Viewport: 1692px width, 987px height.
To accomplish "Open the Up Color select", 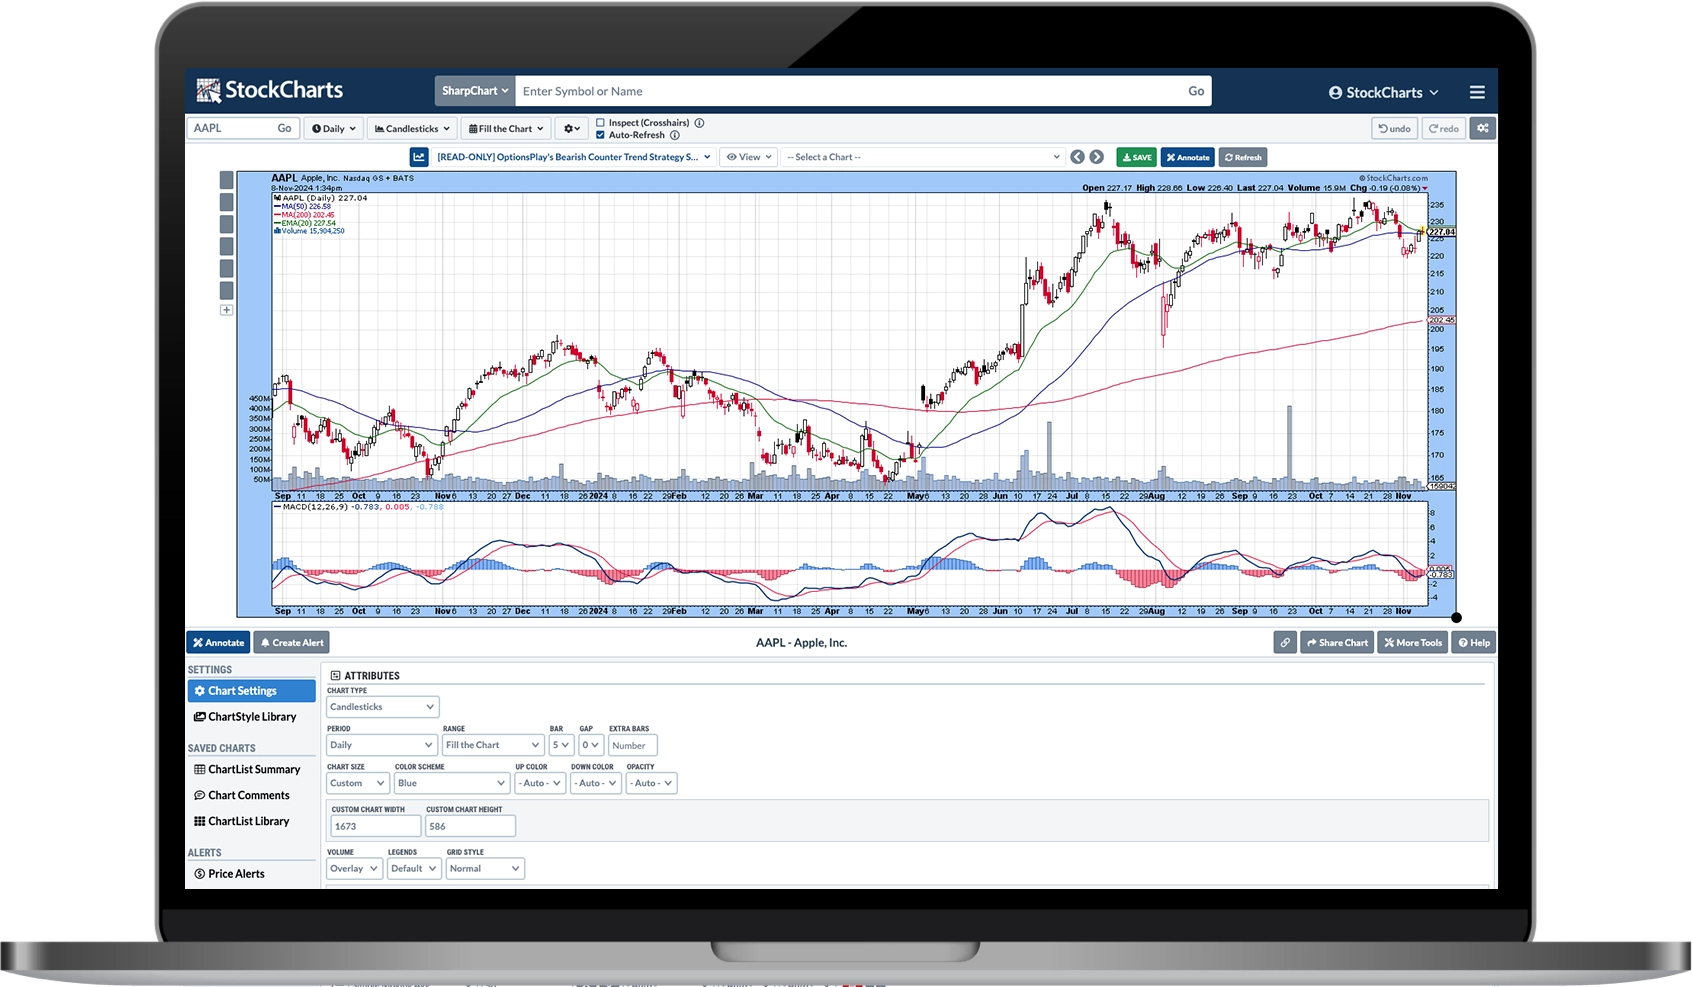I will tap(540, 783).
